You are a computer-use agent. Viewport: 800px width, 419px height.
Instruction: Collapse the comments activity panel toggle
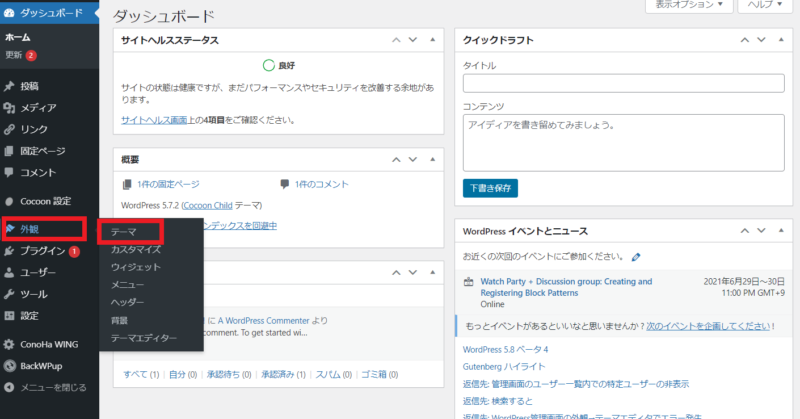click(x=433, y=273)
